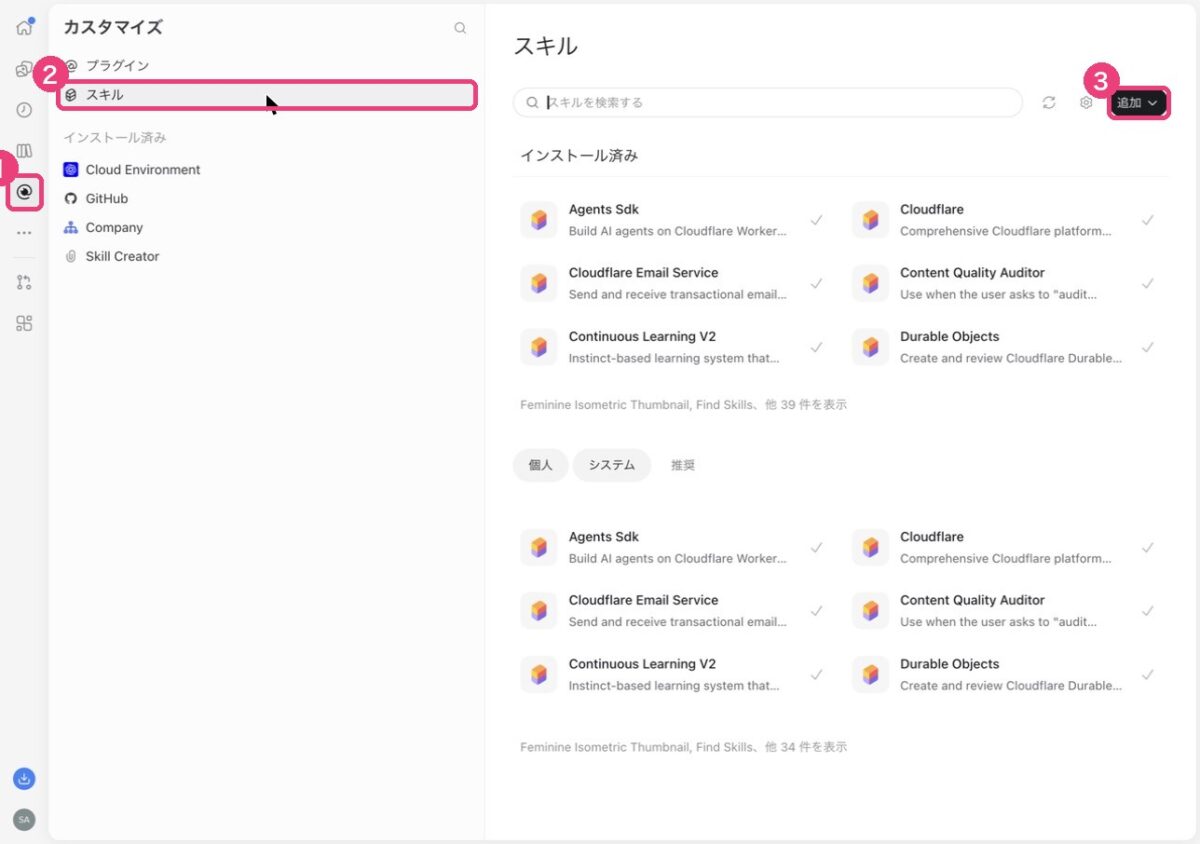
Task: Click the Agents Sdk icon under インストール済み
Action: pyautogui.click(x=539, y=220)
